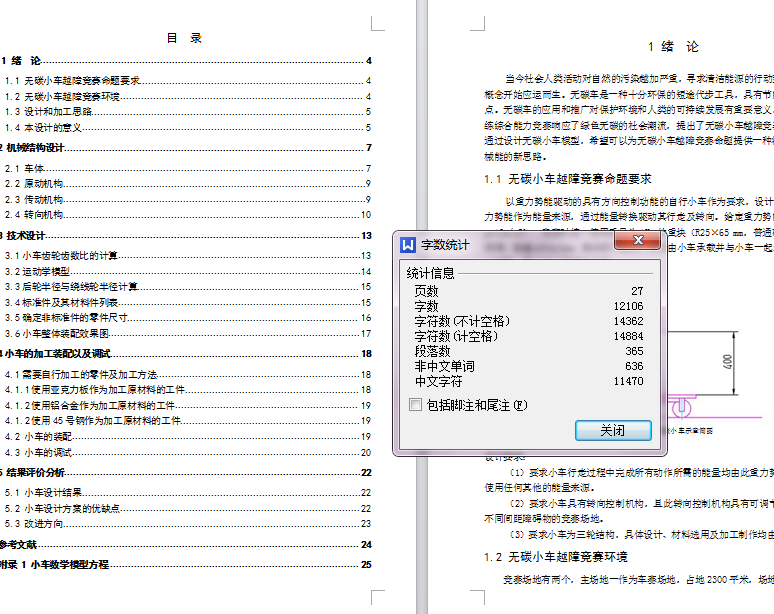
Task: Enable the 包括脚注和尾注 checkbox
Action: 416,405
